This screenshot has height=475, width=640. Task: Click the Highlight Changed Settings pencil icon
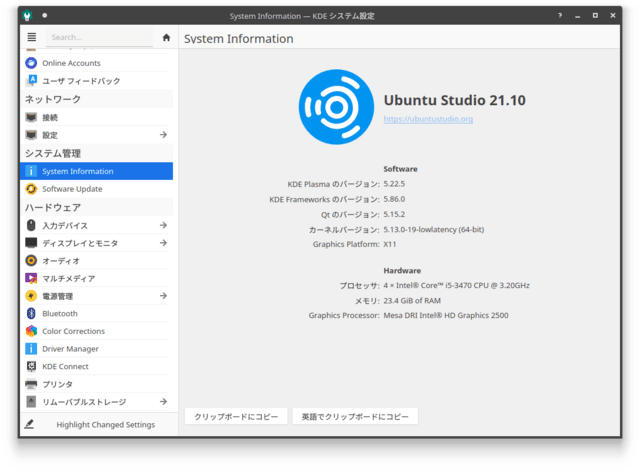(x=29, y=425)
